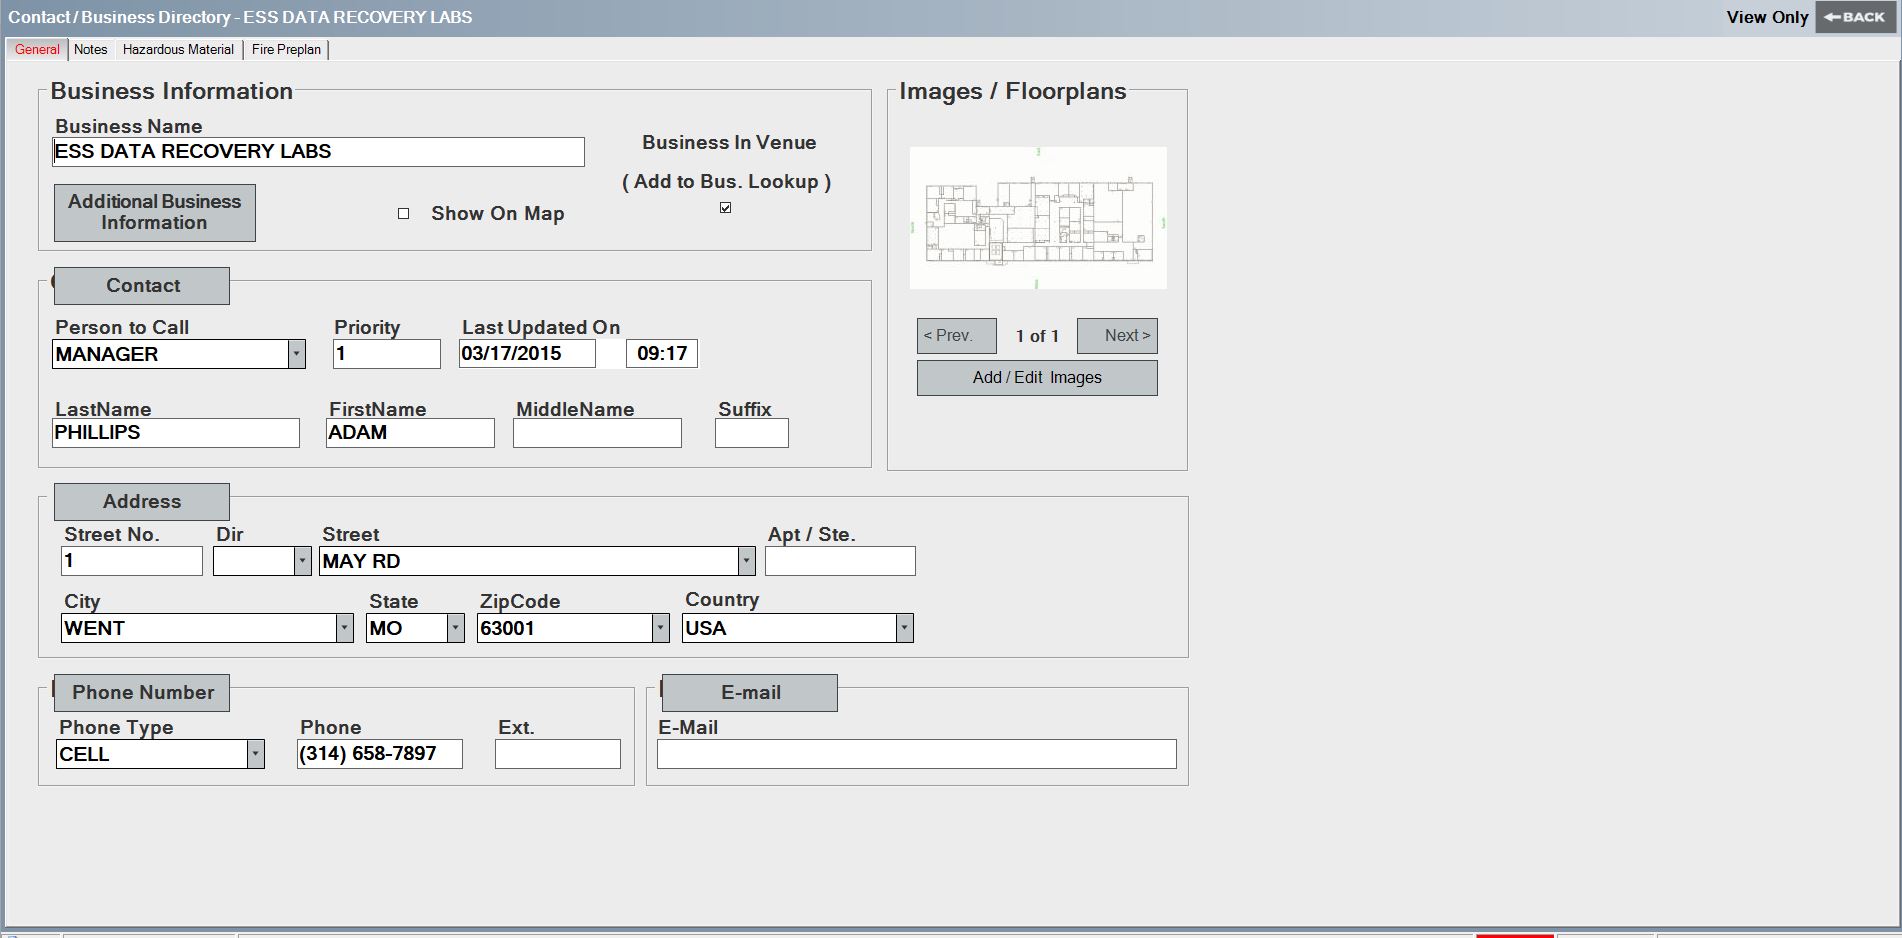Click the Phone field with (314) 658-7897
The image size is (1902, 938).
(x=380, y=754)
